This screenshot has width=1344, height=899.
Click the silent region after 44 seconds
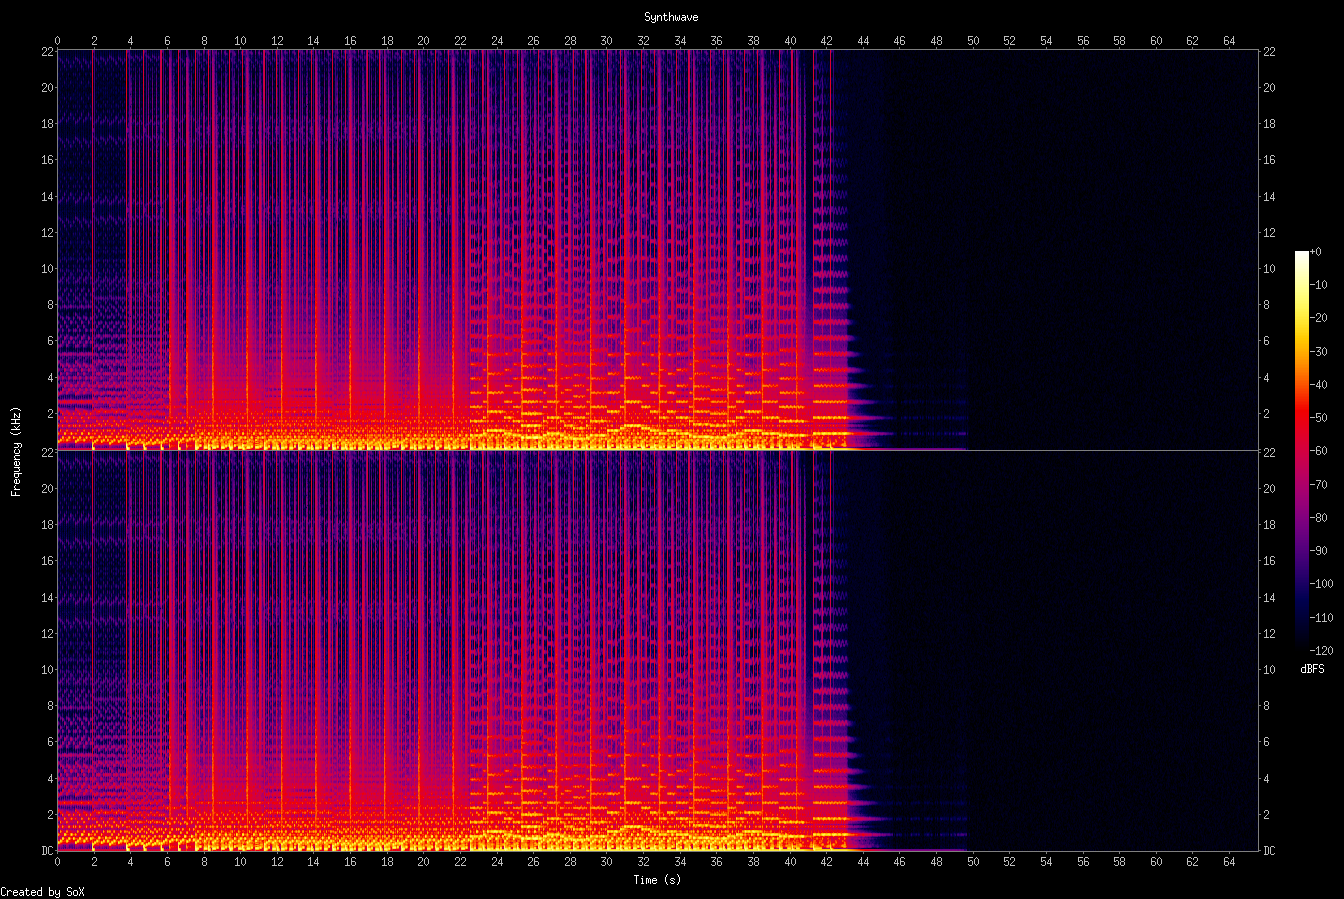coord(1050,250)
